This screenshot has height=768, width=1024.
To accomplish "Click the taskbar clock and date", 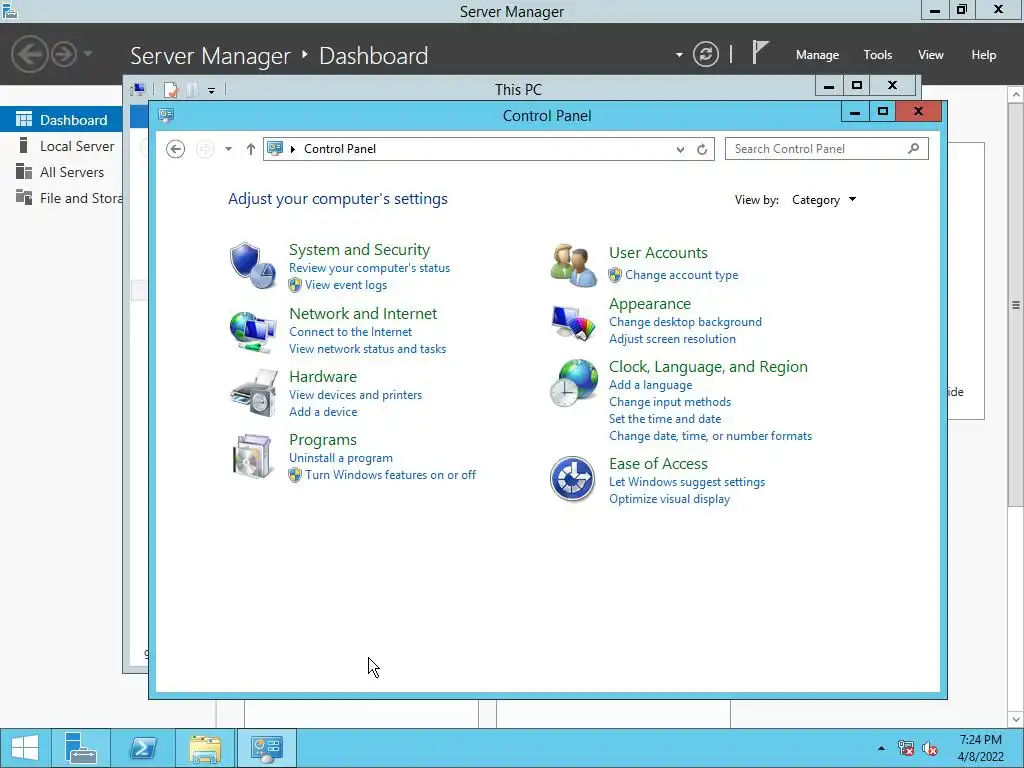I will pyautogui.click(x=980, y=748).
